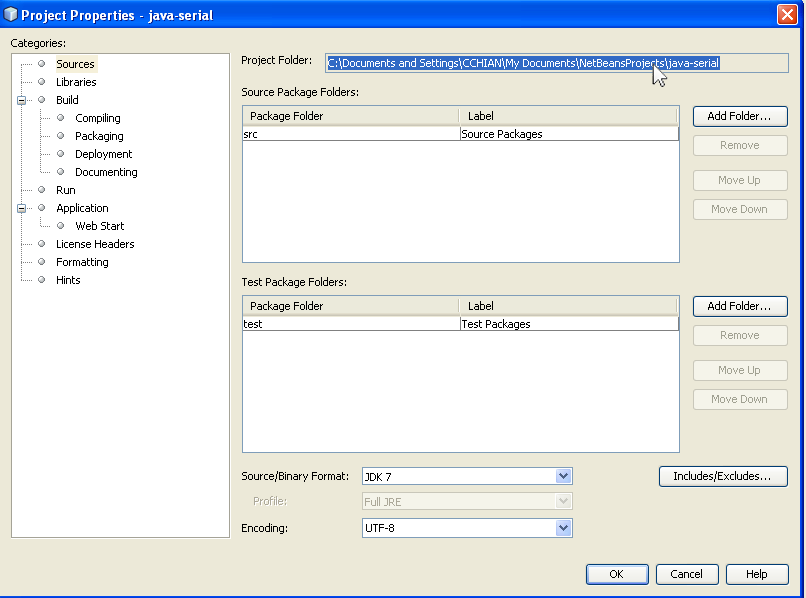Open the Encoding dropdown
This screenshot has width=806, height=598.
564,526
